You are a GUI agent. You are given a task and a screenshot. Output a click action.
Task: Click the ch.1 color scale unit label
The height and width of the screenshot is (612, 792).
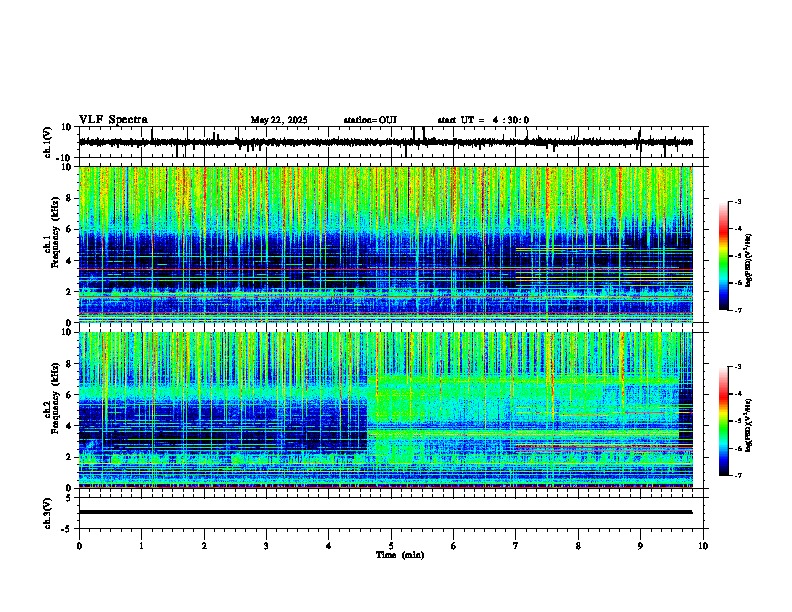[x=749, y=260]
